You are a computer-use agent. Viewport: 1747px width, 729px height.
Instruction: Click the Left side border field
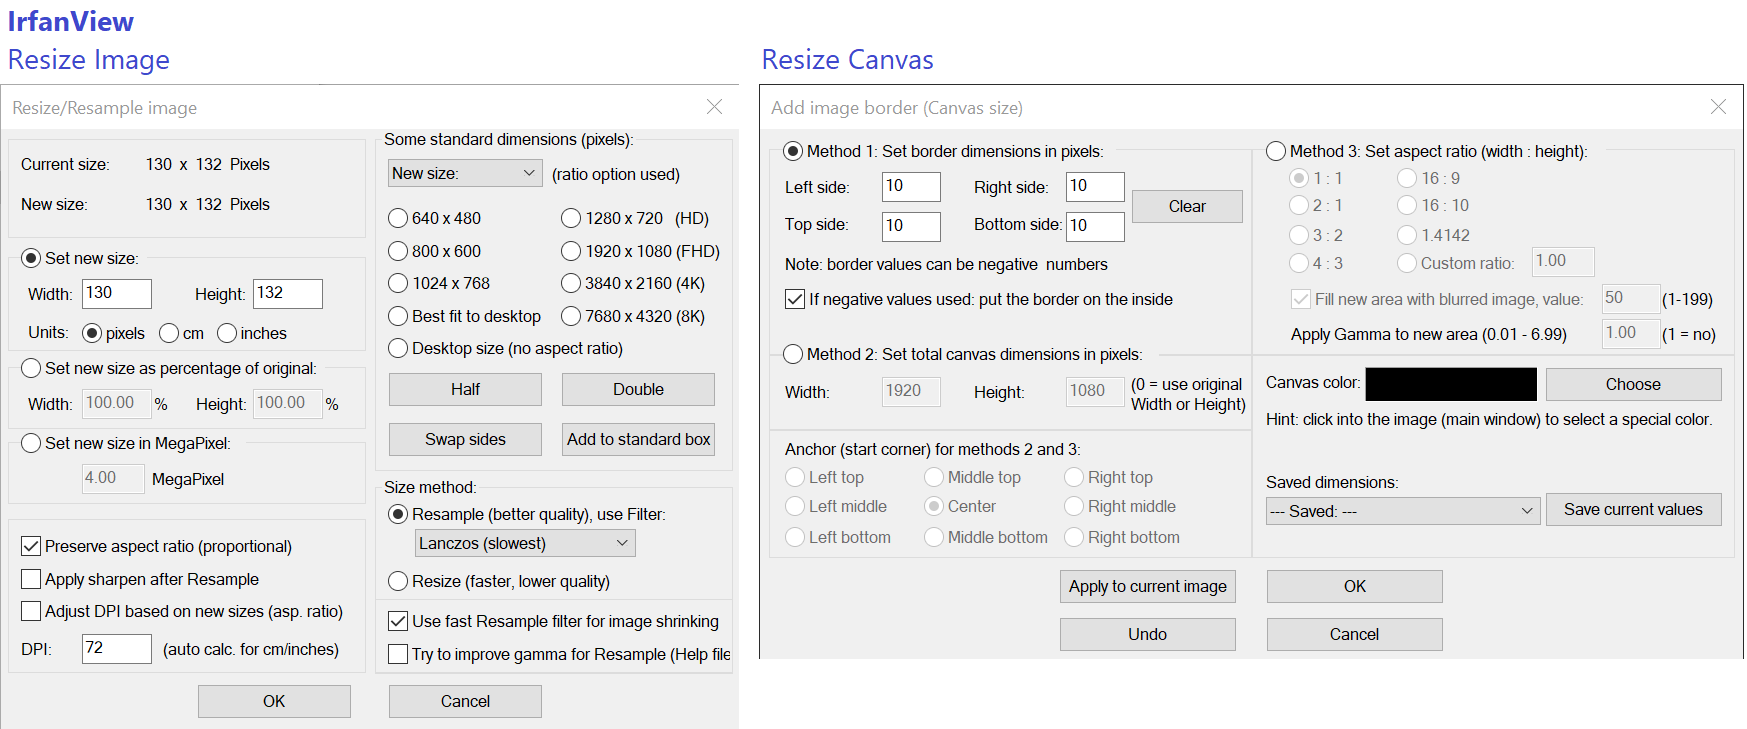(x=910, y=186)
